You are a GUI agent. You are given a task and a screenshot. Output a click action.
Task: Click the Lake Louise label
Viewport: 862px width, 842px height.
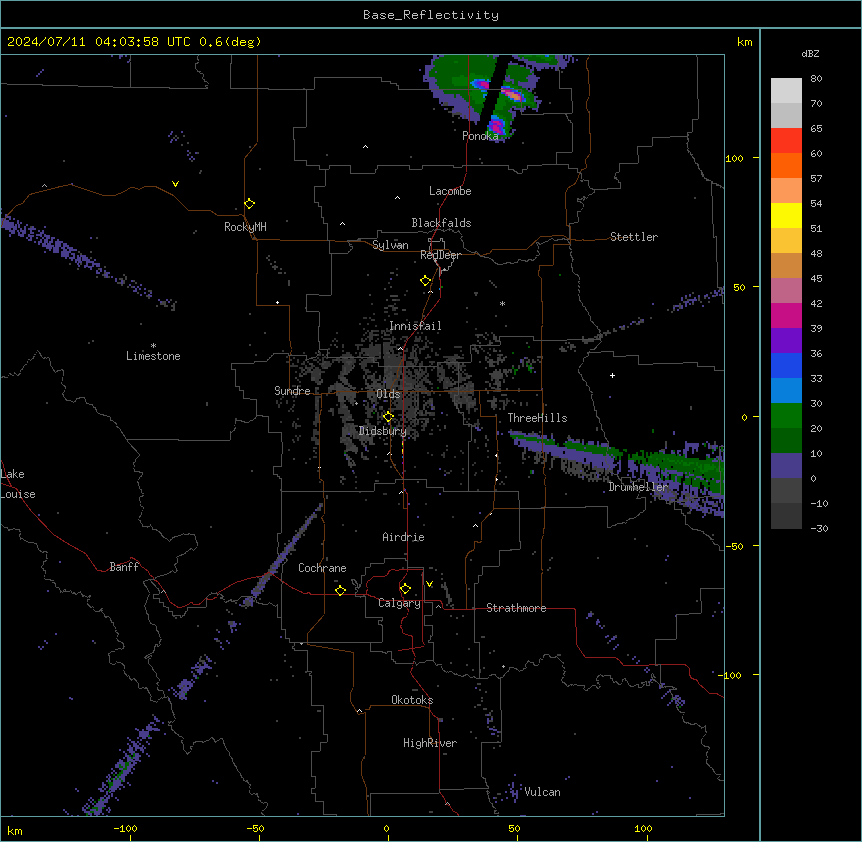pyautogui.click(x=18, y=484)
